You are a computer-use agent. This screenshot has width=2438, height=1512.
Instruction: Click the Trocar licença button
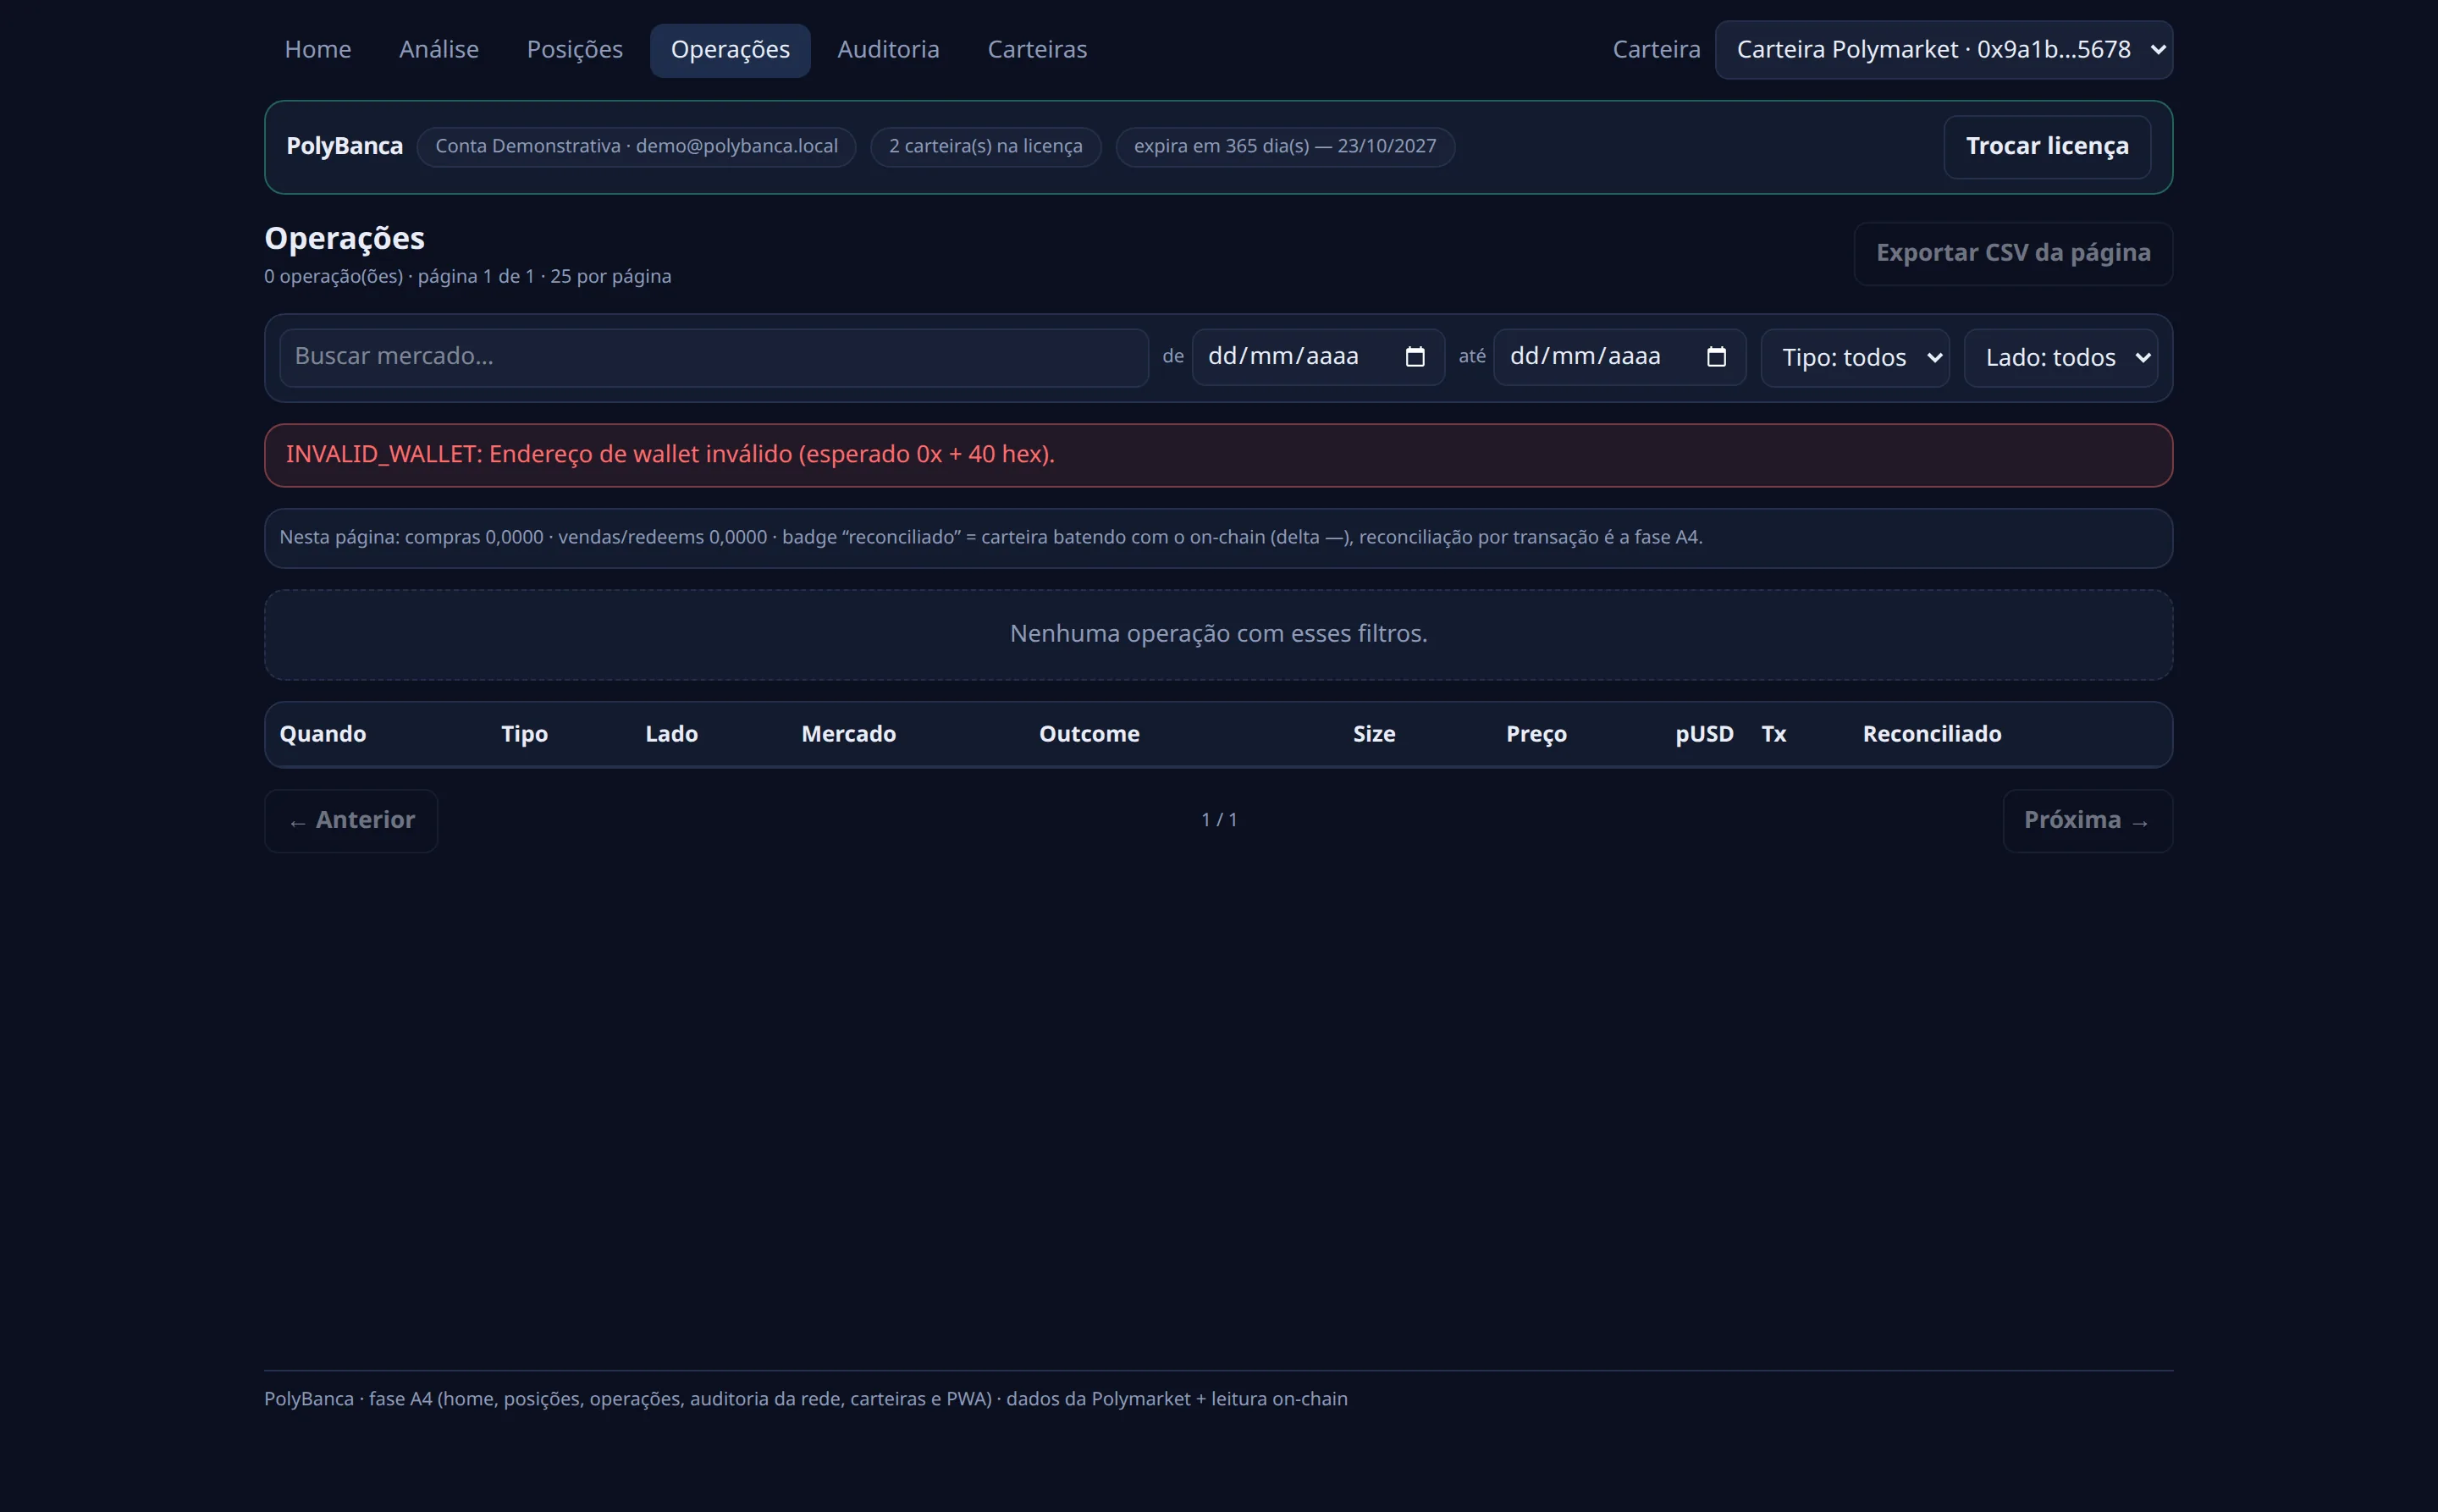coord(2047,147)
